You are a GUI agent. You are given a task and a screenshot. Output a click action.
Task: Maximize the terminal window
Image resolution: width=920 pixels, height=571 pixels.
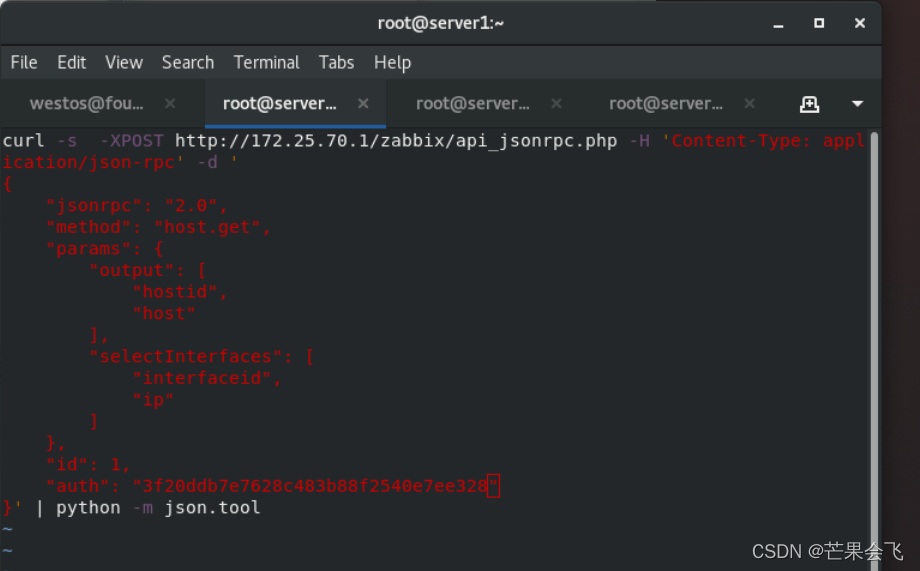click(819, 23)
